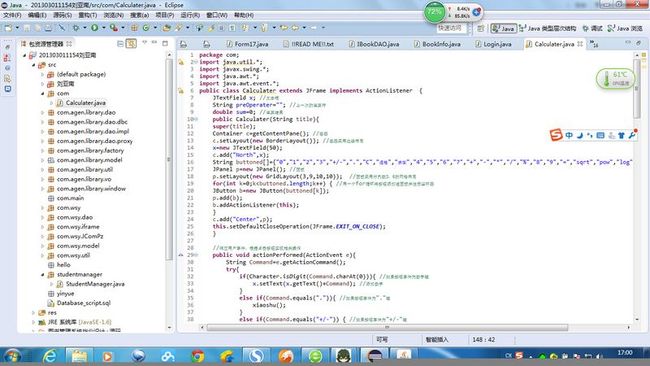
Task: Open dropdown next to New toolbar icon
Action: tap(17, 28)
